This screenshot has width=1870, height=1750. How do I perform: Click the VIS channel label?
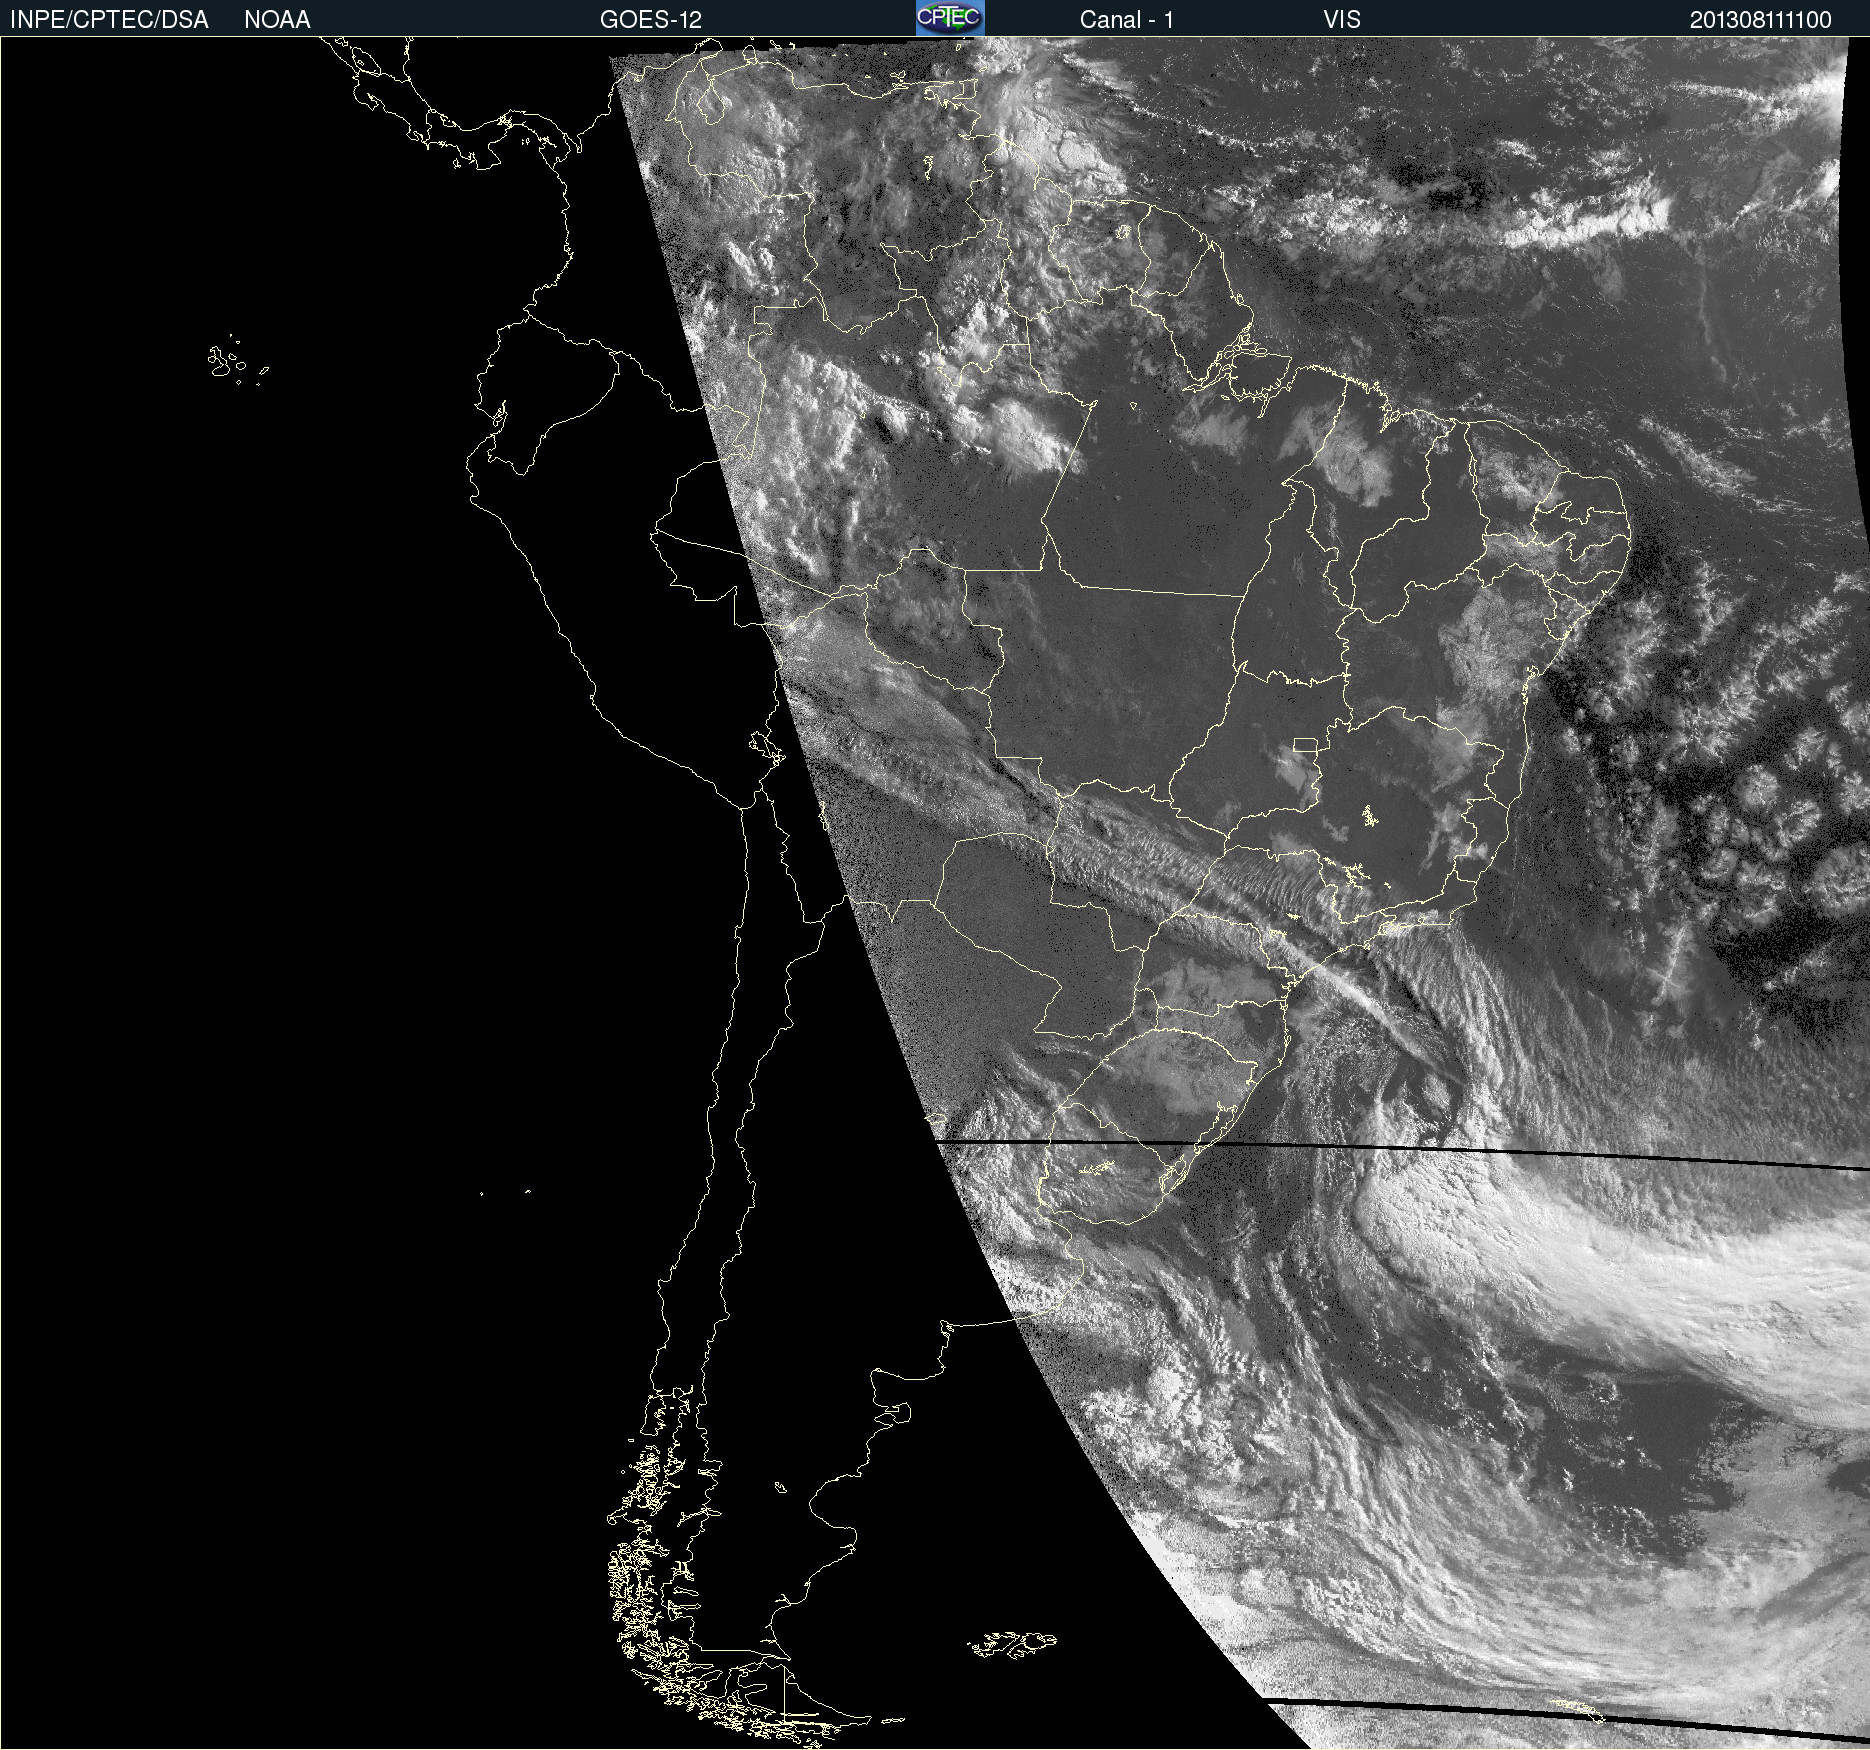point(1342,20)
